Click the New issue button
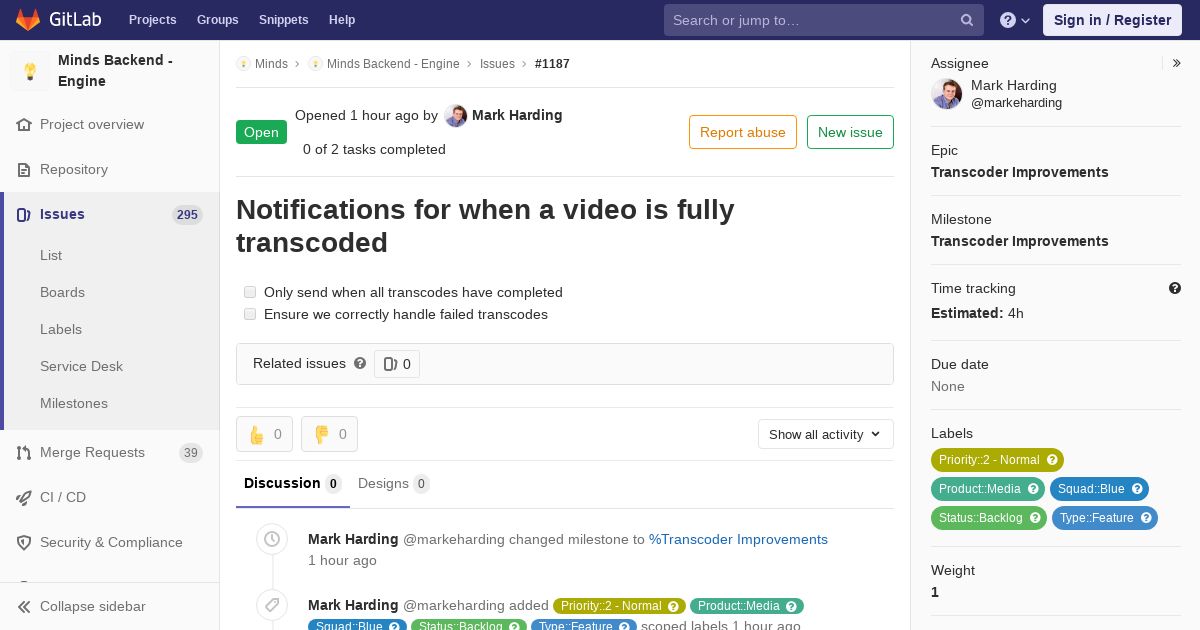The height and width of the screenshot is (630, 1200). pos(850,132)
